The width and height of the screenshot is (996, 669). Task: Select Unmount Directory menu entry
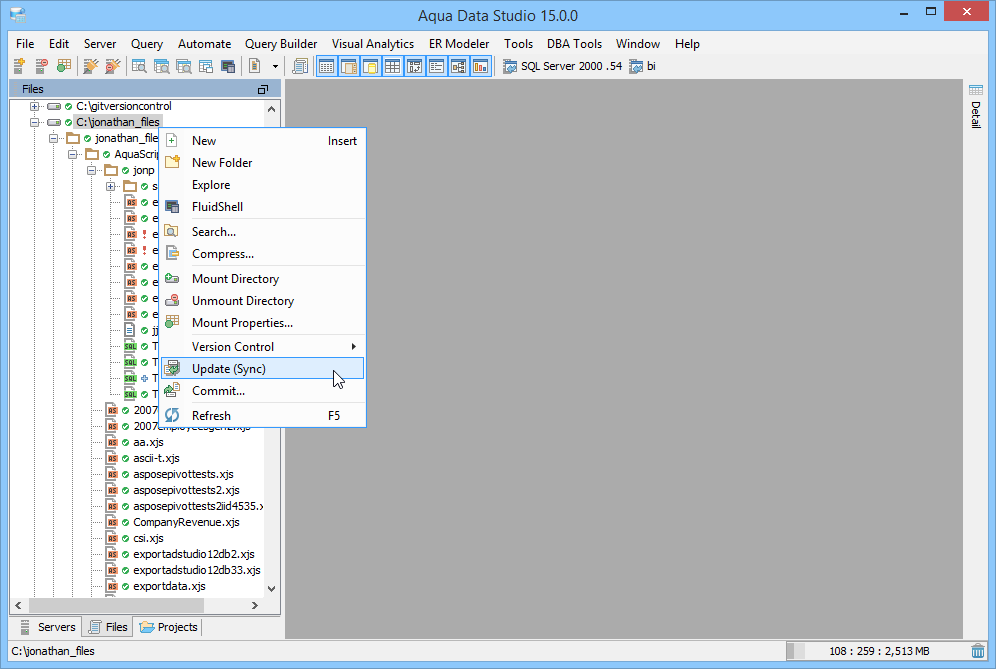pyautogui.click(x=262, y=301)
